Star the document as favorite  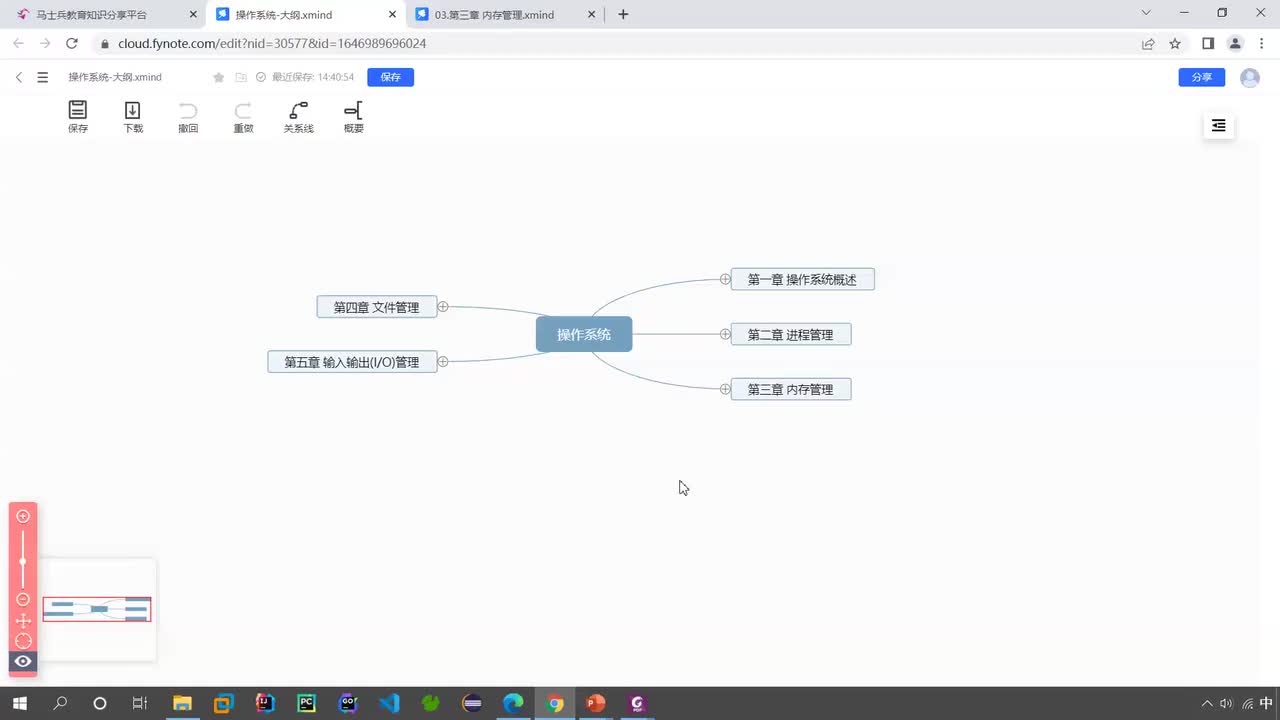pos(218,78)
